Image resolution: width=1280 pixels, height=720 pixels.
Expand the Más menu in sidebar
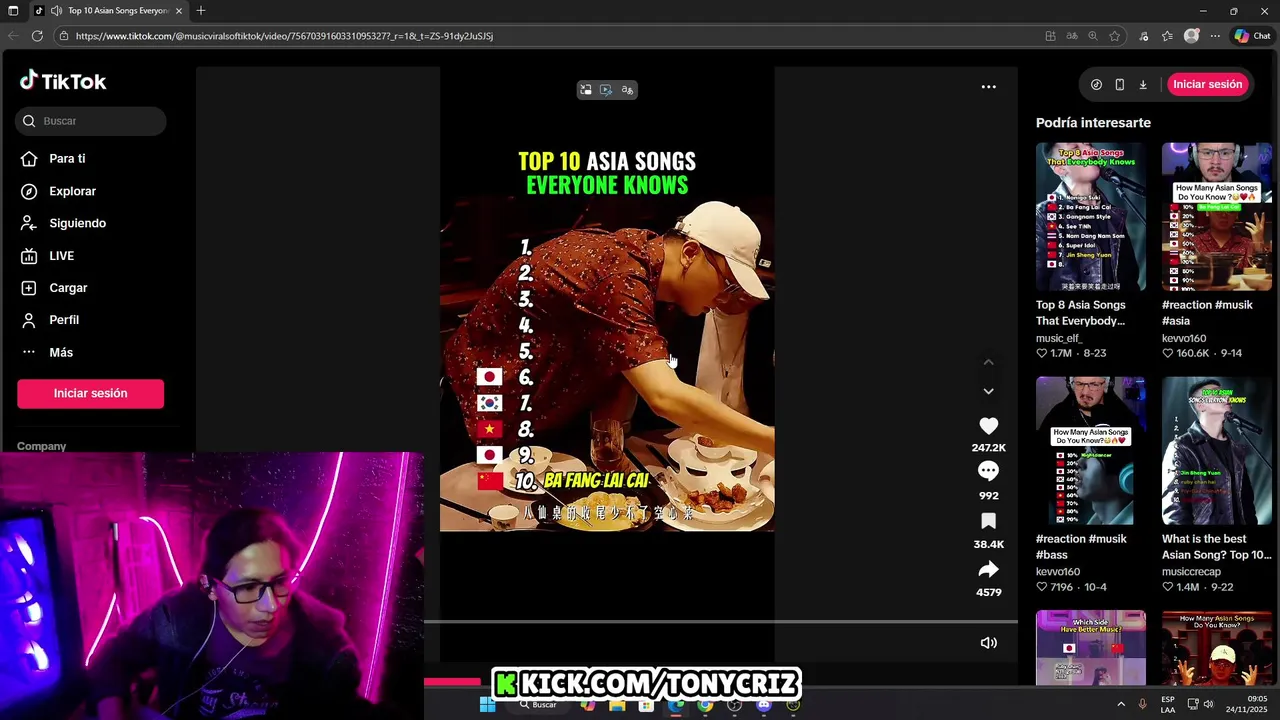[61, 352]
